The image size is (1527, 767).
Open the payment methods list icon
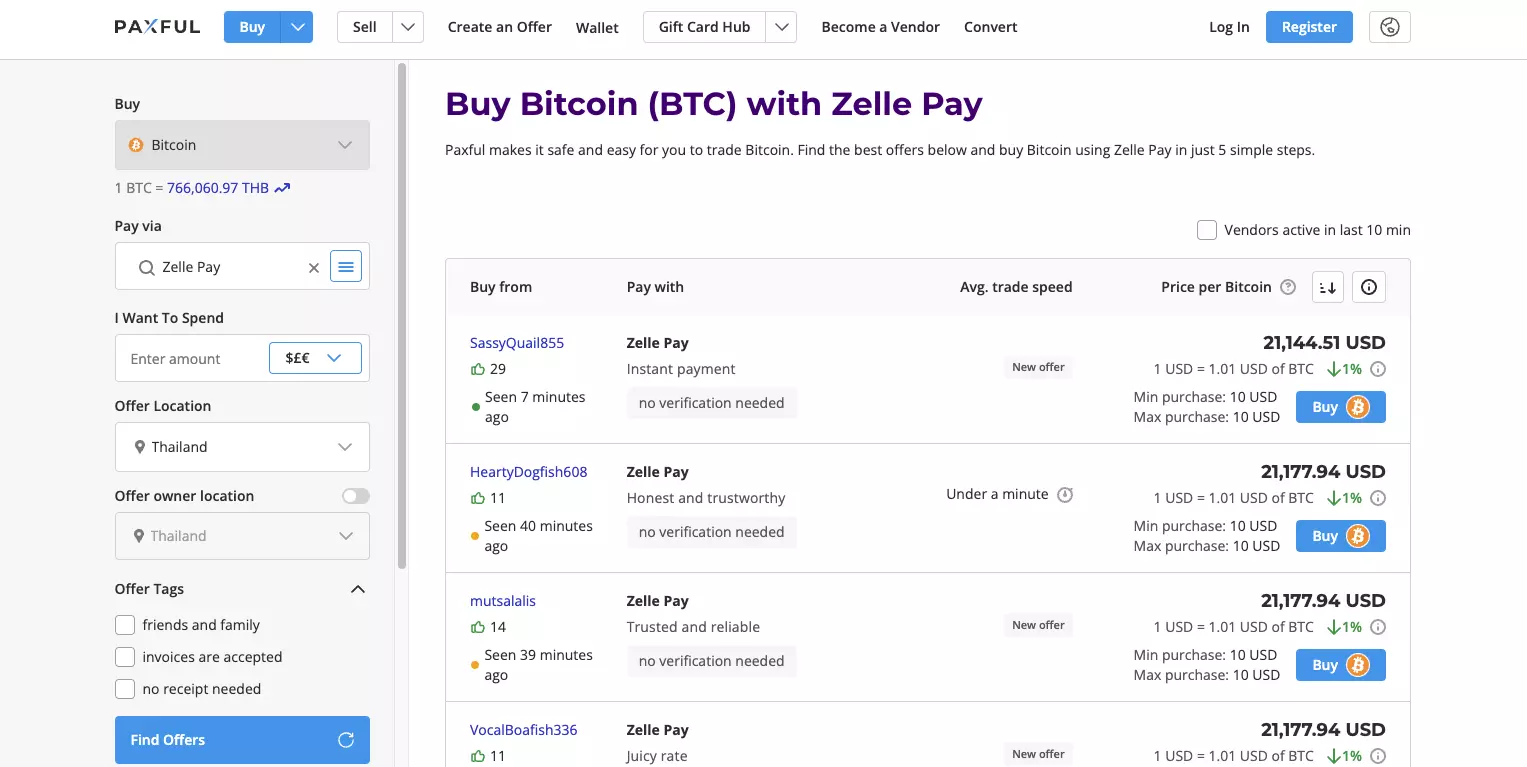[346, 267]
